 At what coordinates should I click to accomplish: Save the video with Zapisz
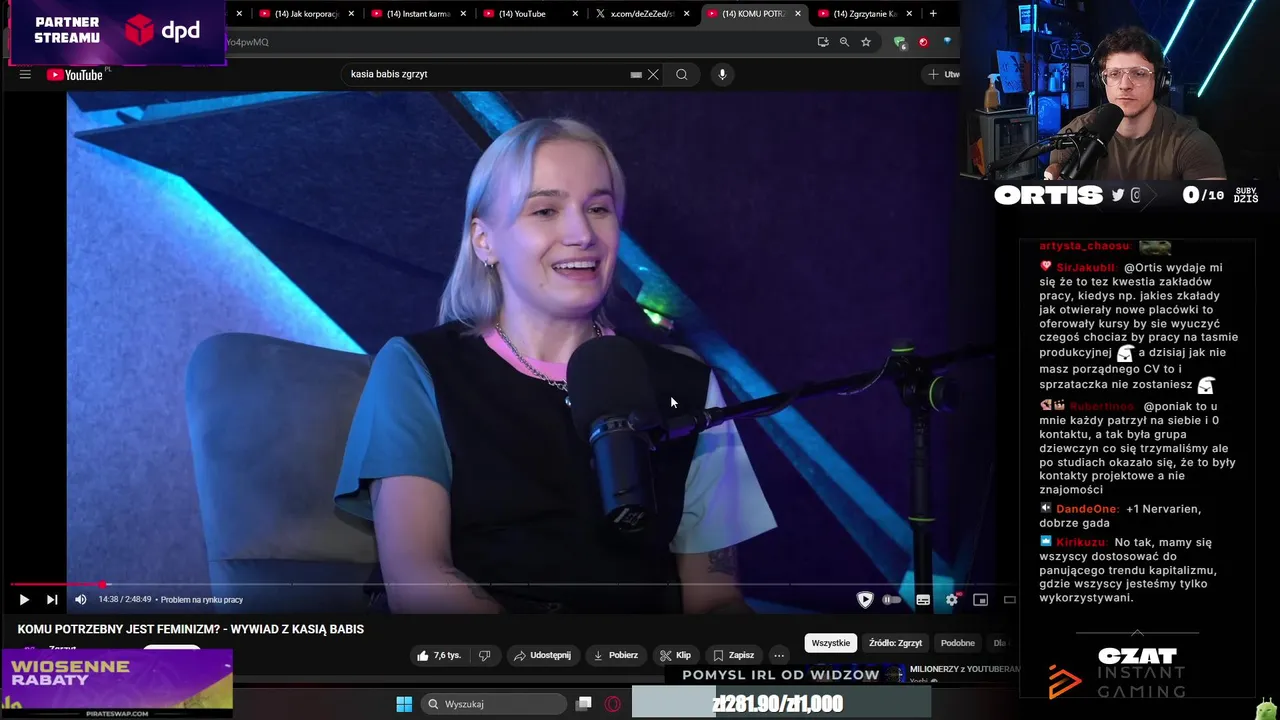coord(733,655)
